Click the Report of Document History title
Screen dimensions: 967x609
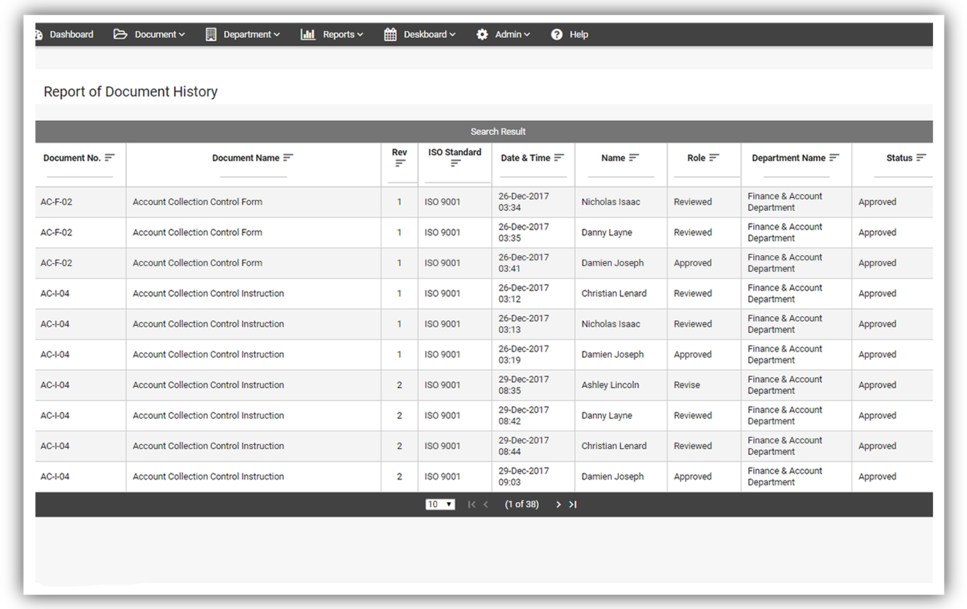tap(131, 92)
